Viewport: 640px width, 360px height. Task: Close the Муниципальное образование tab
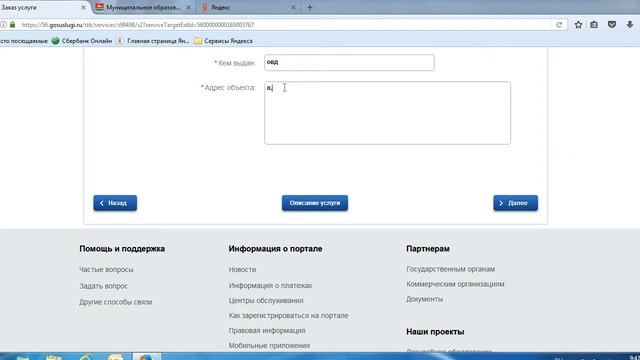tap(188, 7)
